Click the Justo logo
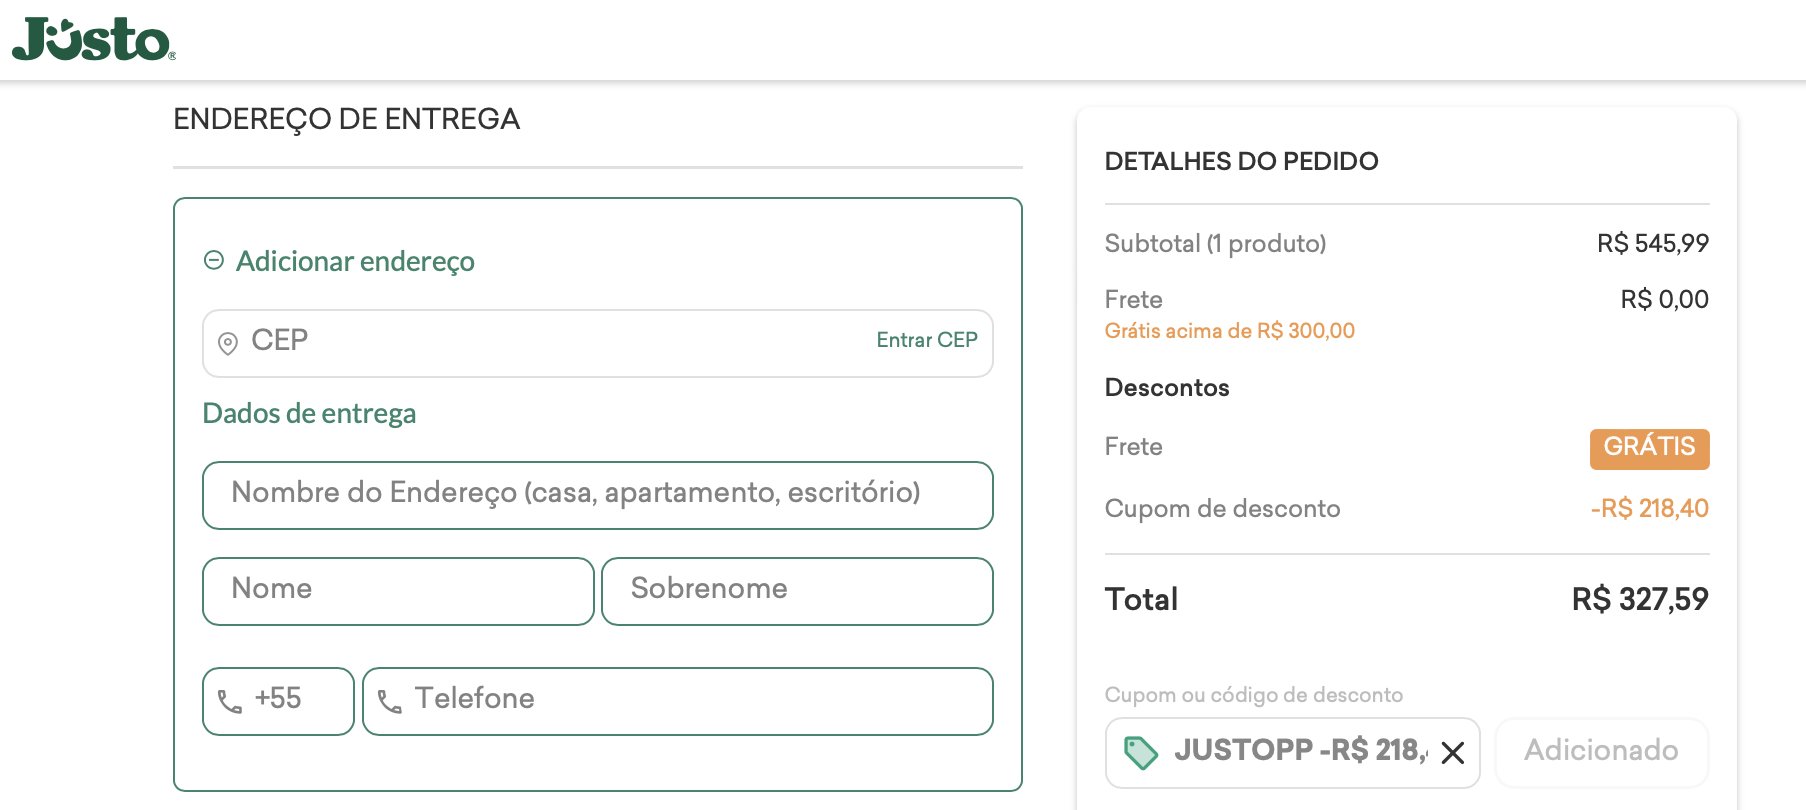Image resolution: width=1806 pixels, height=810 pixels. [93, 40]
